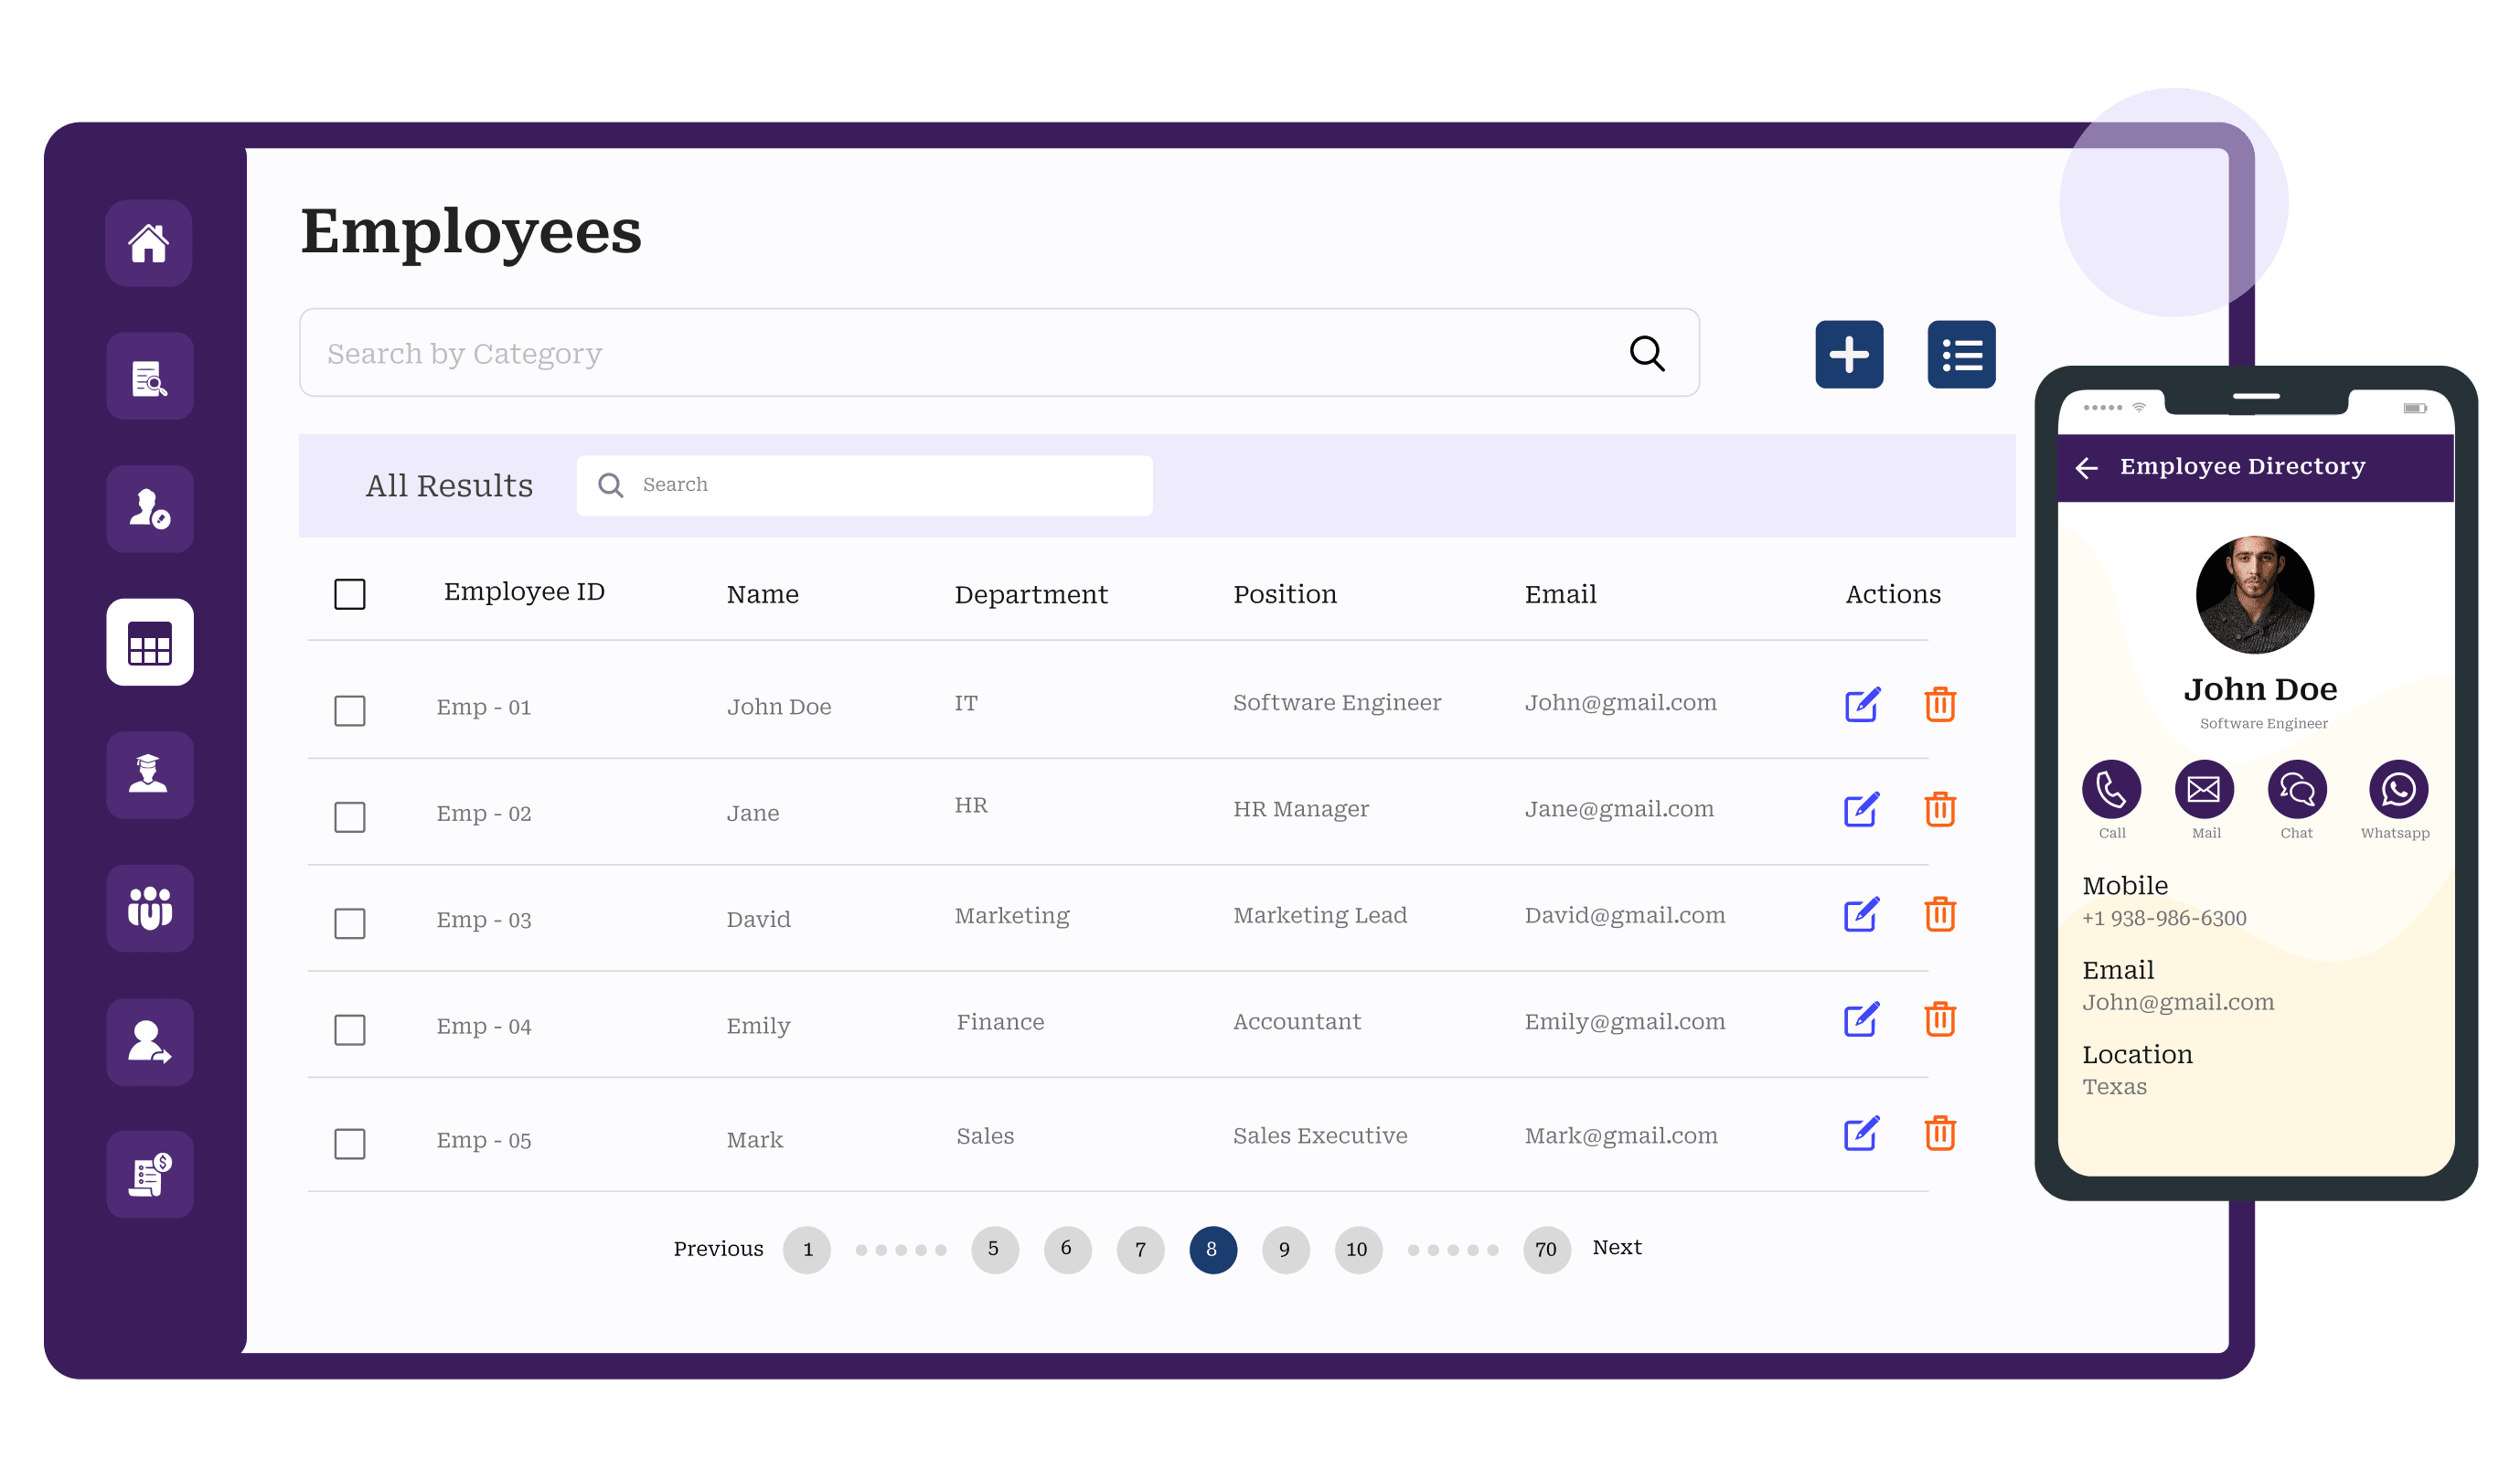
Task: Go to the Previous page
Action: [718, 1249]
